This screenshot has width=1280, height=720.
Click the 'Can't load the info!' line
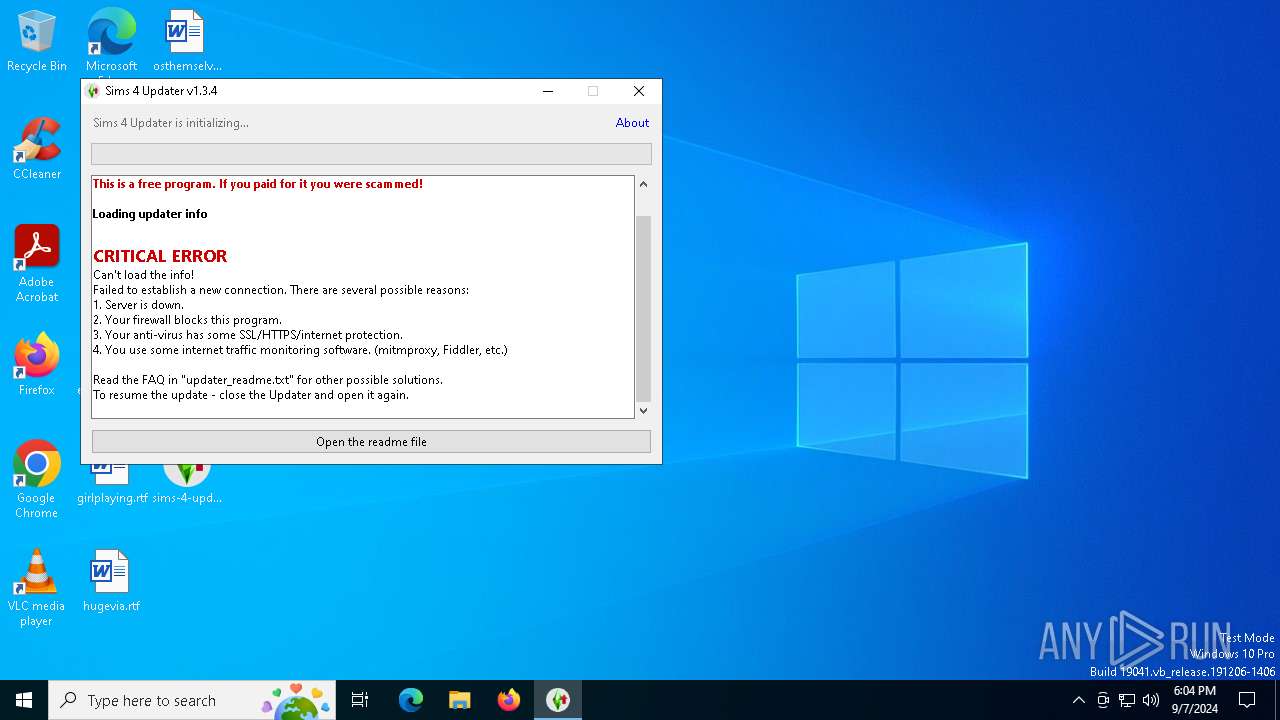tap(143, 275)
